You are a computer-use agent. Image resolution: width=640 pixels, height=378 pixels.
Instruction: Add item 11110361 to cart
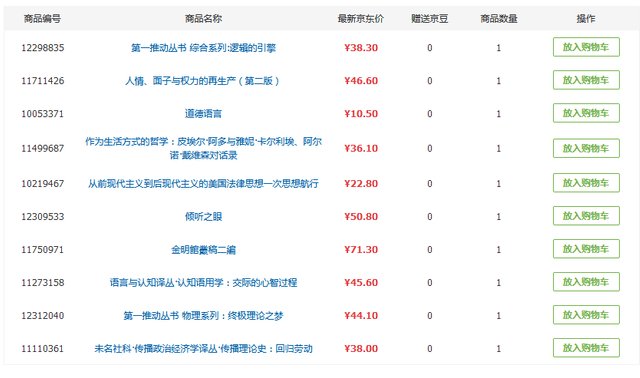point(586,348)
